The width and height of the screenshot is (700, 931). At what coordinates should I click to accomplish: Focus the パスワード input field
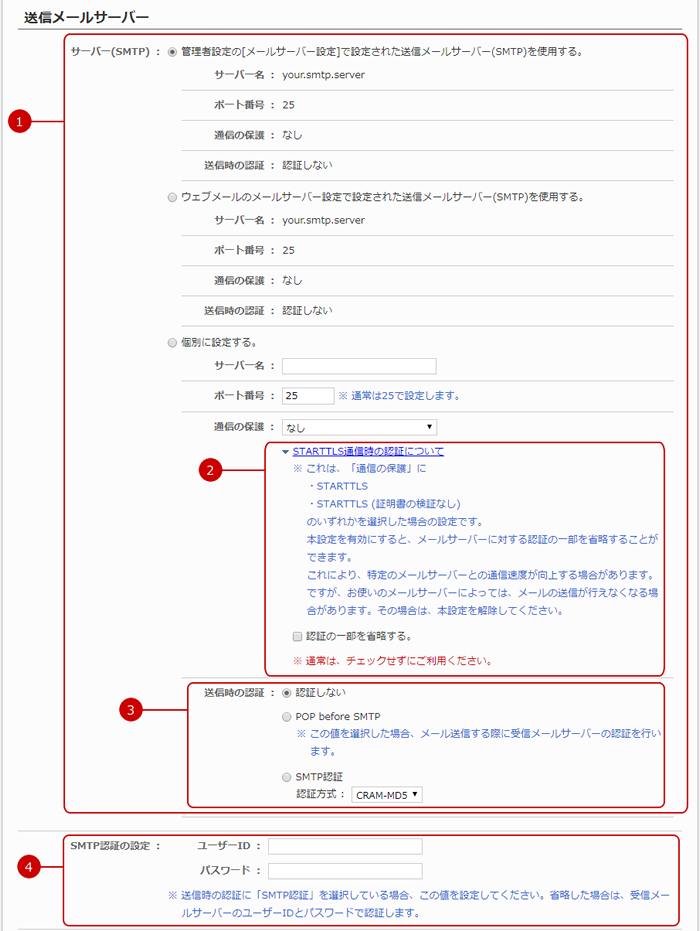pos(345,871)
